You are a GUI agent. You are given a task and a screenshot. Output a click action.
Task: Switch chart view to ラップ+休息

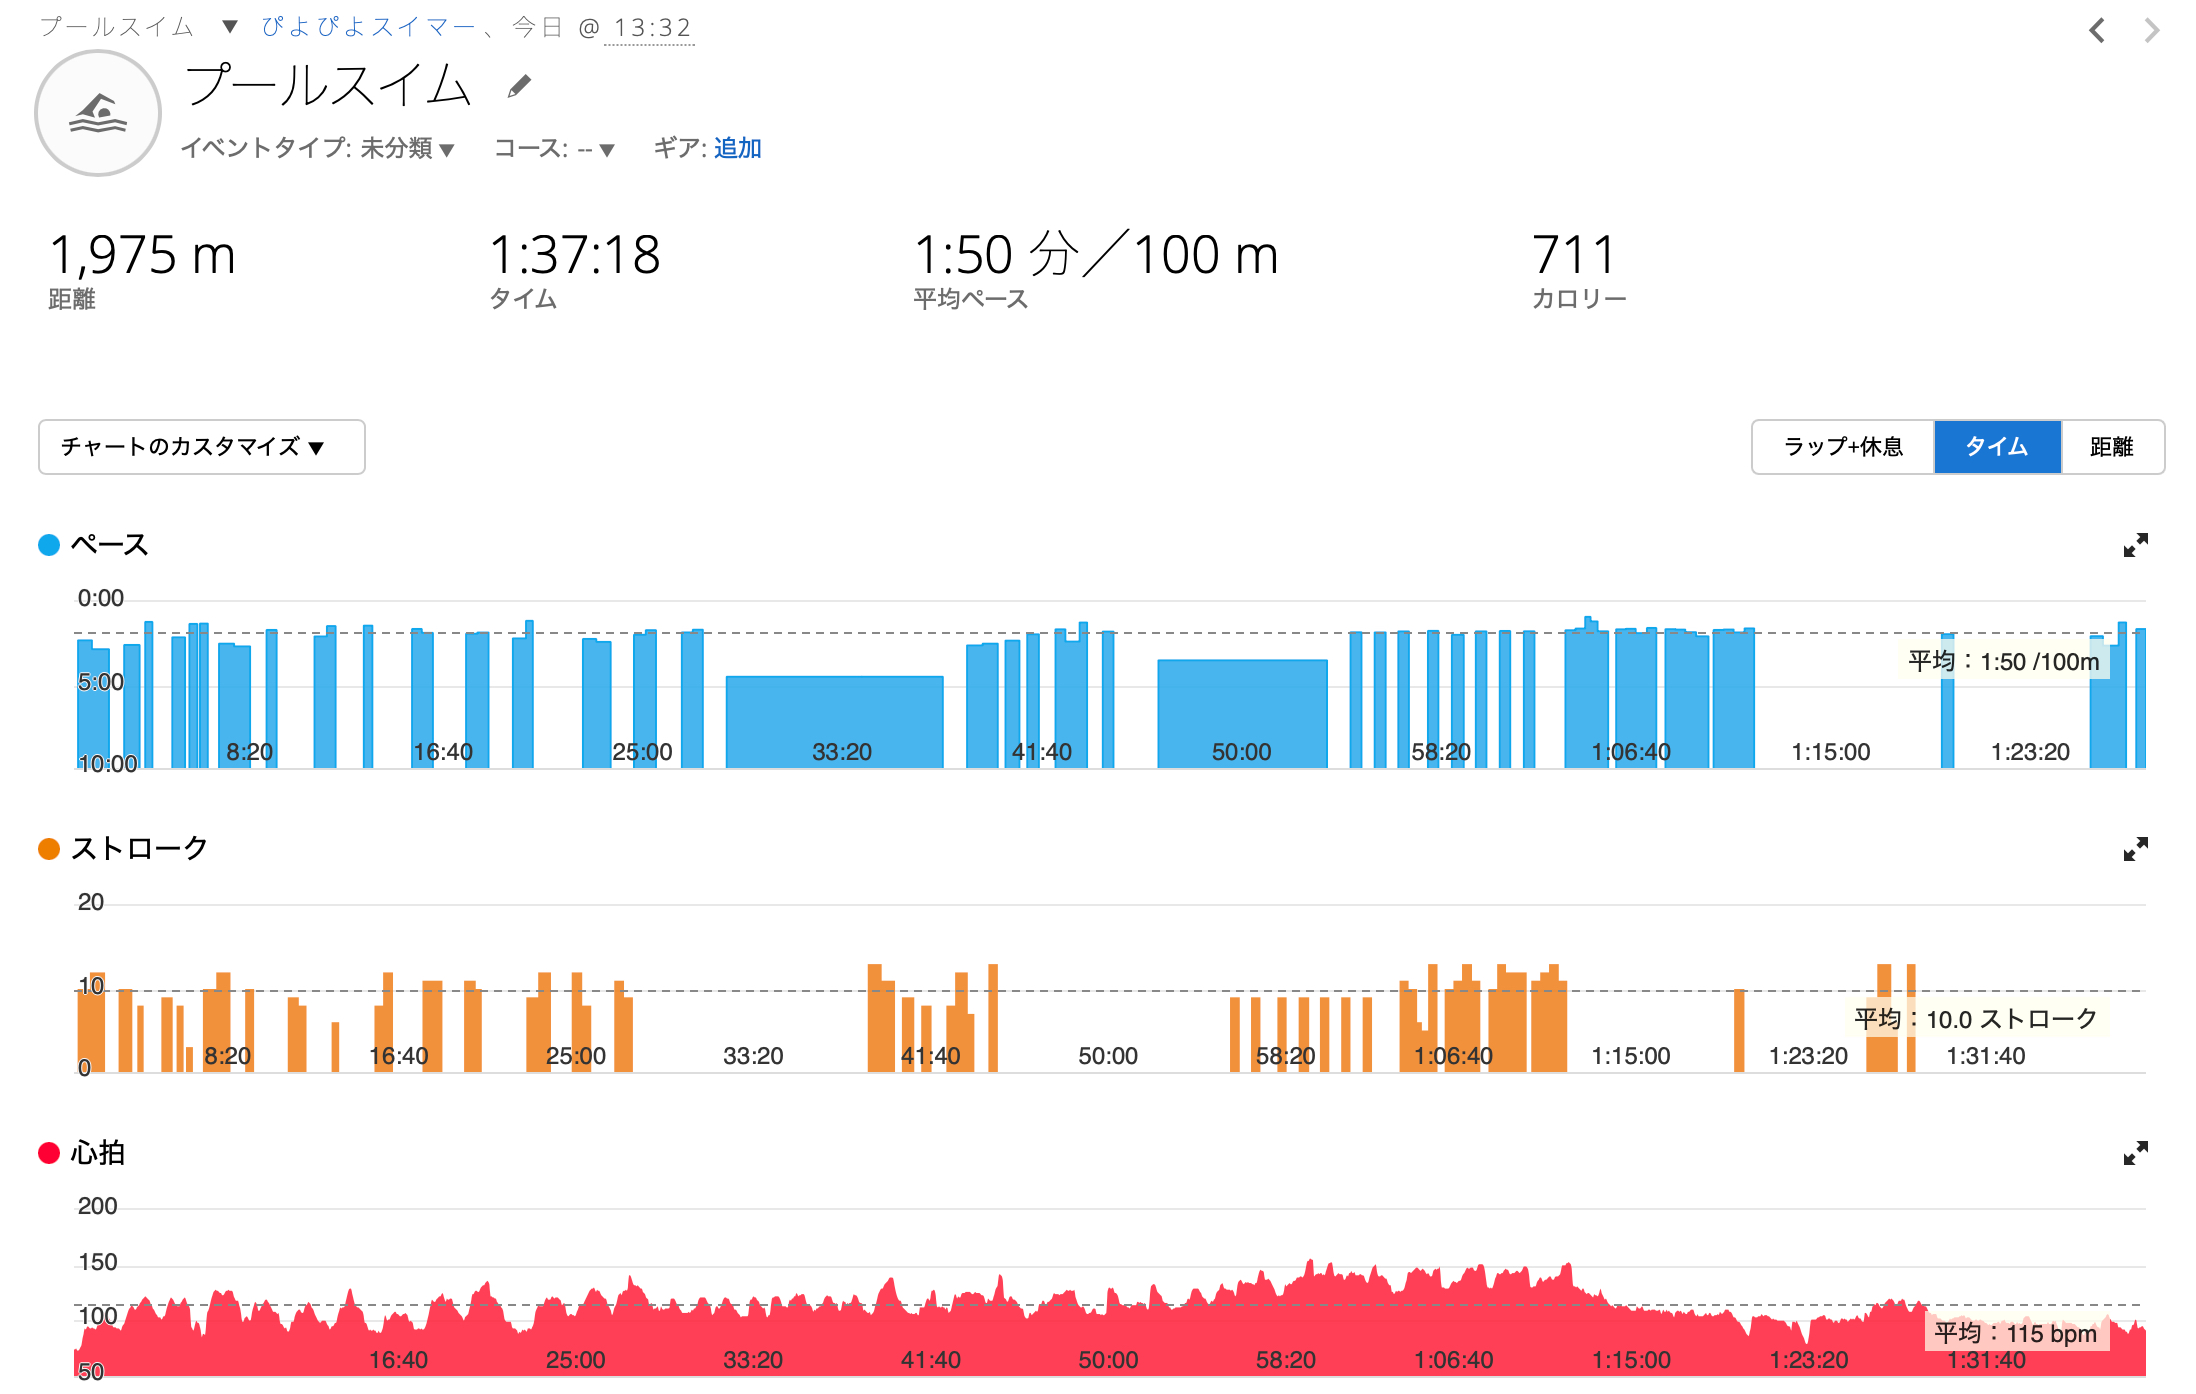[1842, 447]
